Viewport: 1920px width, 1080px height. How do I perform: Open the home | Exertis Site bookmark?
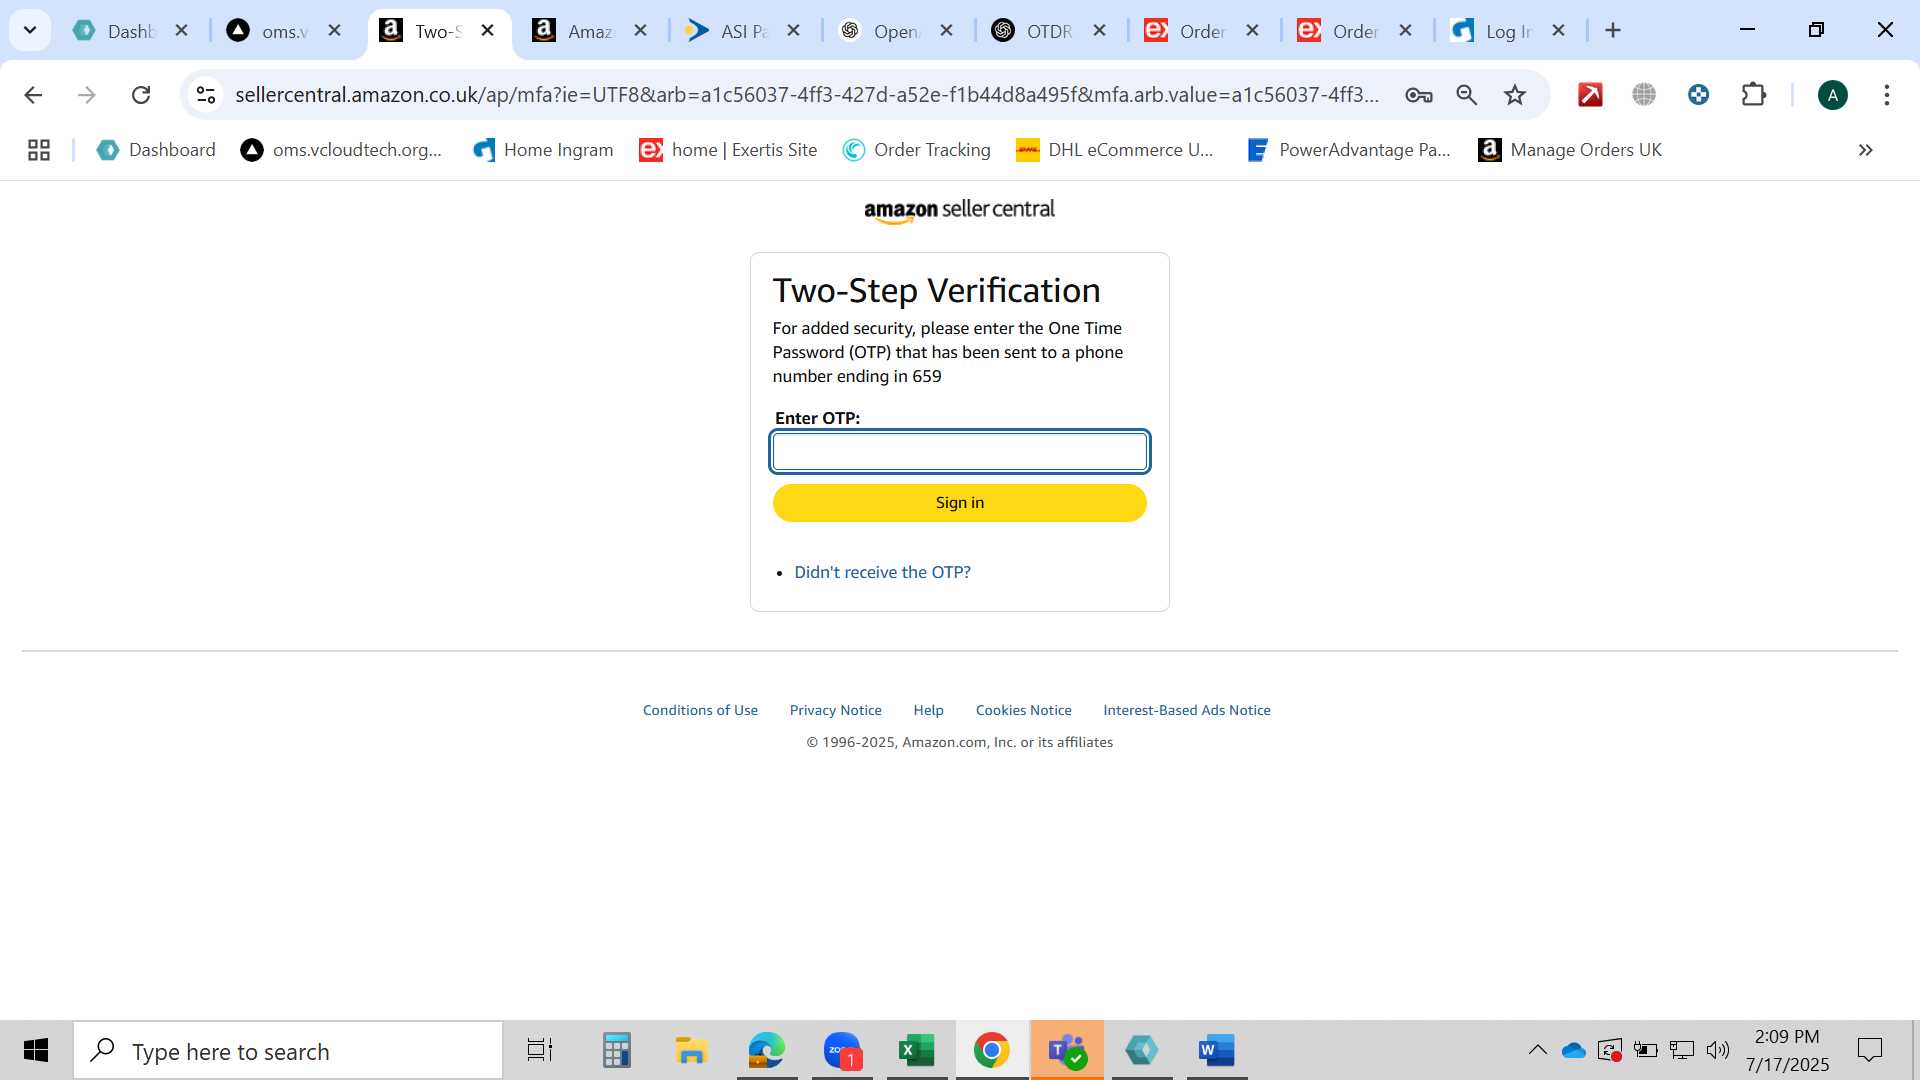728,150
